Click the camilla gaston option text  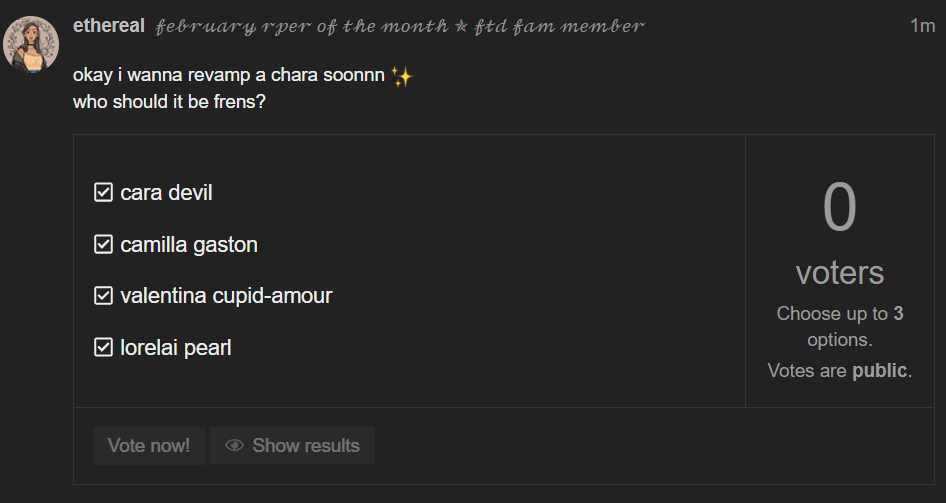(x=189, y=244)
